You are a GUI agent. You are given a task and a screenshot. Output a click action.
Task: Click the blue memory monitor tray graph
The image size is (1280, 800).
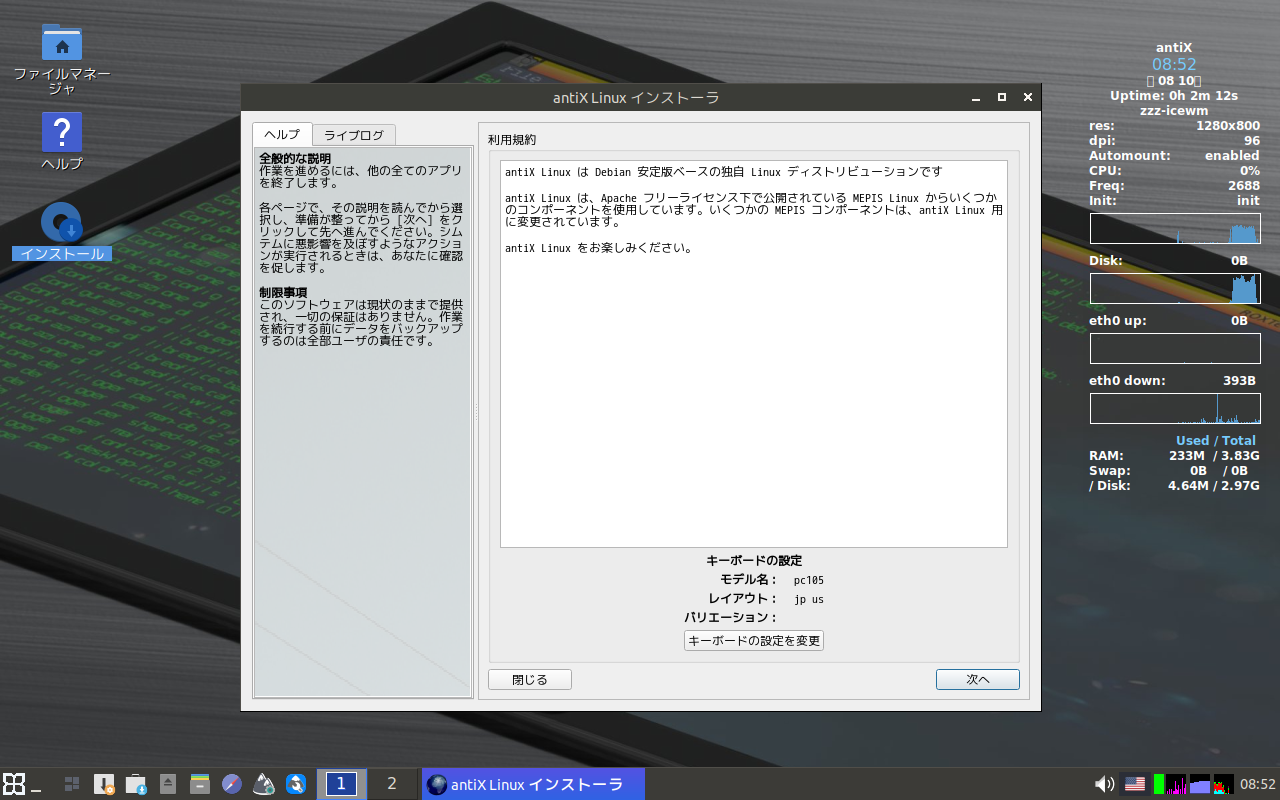point(1200,784)
